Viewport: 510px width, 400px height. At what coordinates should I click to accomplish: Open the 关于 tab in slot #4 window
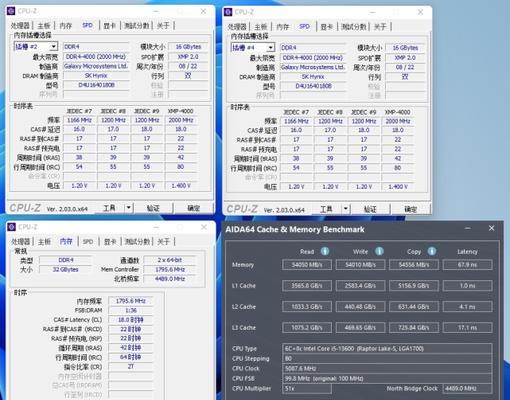[x=380, y=26]
